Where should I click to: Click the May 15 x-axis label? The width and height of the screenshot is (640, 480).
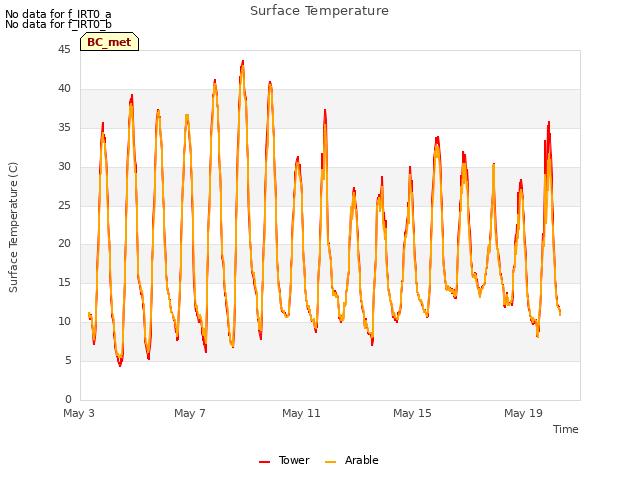(412, 413)
